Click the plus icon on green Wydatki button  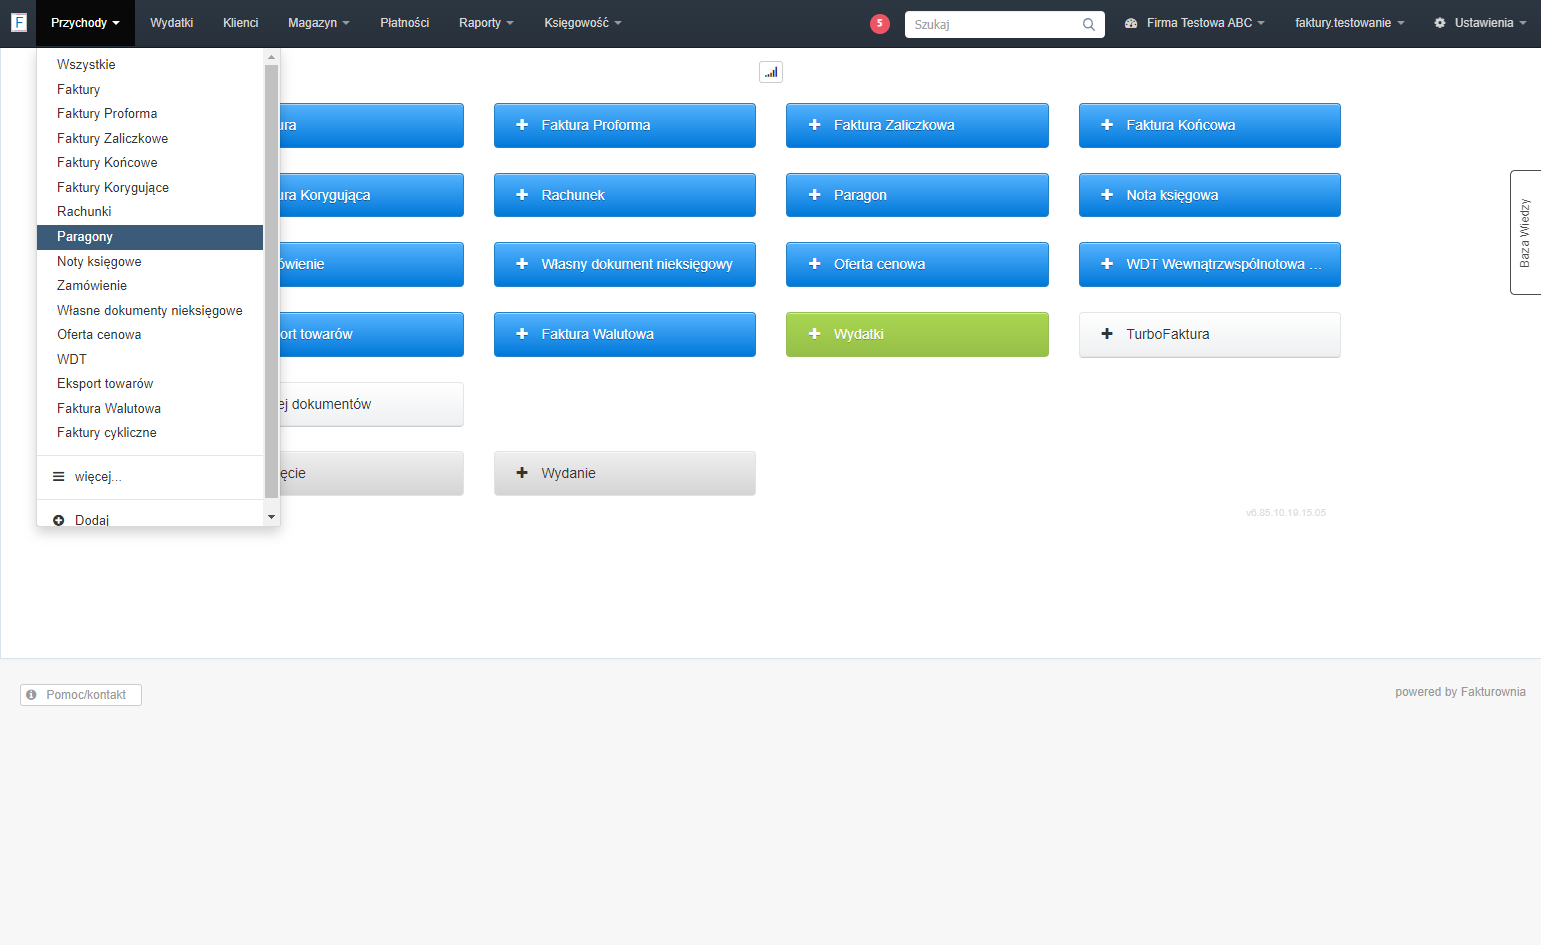[x=814, y=334]
